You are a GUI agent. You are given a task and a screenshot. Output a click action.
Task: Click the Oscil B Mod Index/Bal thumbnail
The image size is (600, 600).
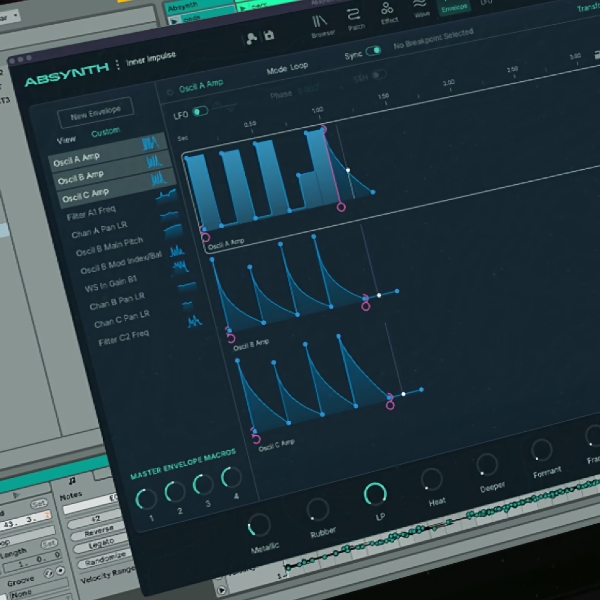177,250
